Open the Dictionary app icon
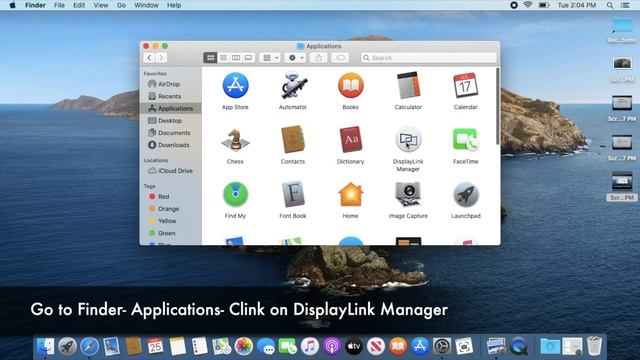The image size is (640, 360). (351, 140)
